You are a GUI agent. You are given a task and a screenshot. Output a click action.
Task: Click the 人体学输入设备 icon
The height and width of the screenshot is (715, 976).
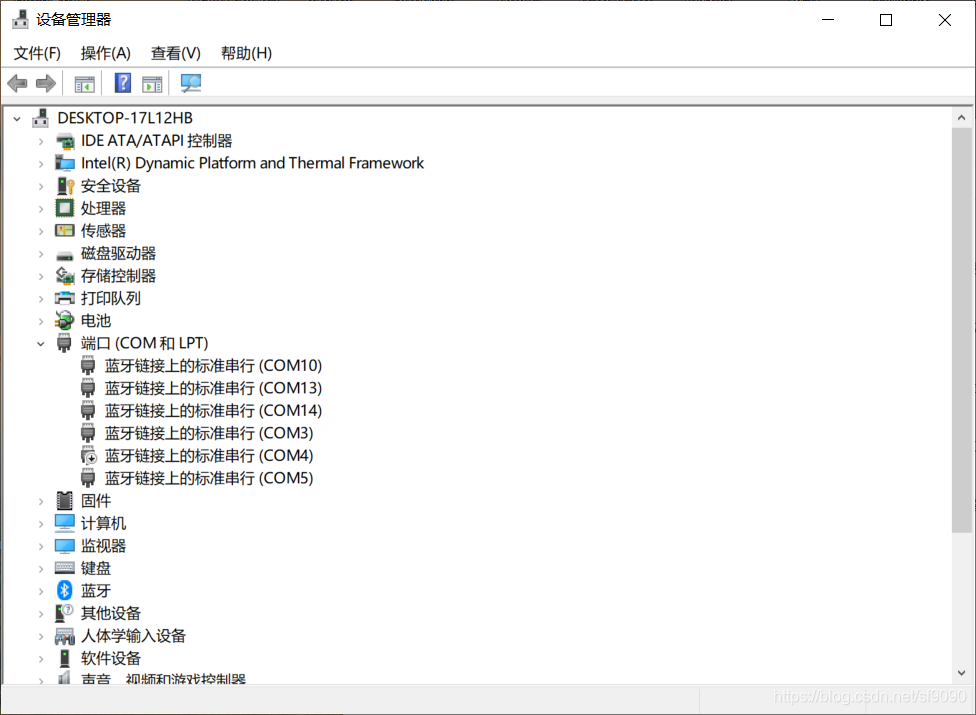pyautogui.click(x=65, y=636)
